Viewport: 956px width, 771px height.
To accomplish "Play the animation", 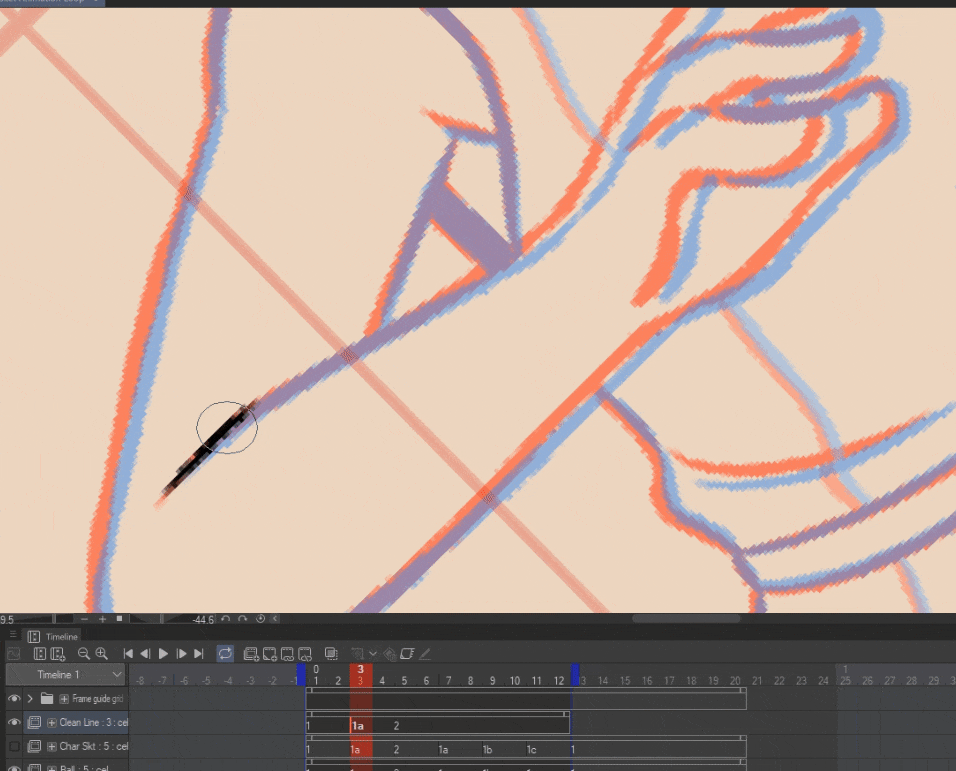I will 163,654.
